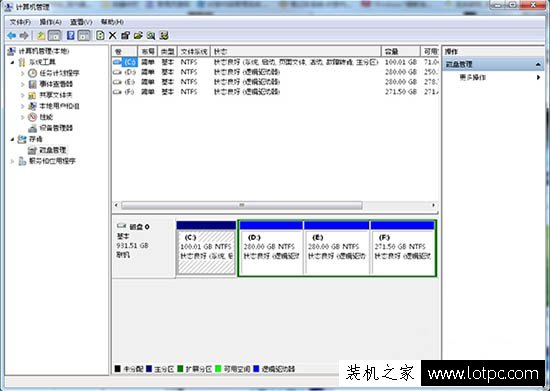Select the 计算机管理(本地) root node

[x=43, y=51]
